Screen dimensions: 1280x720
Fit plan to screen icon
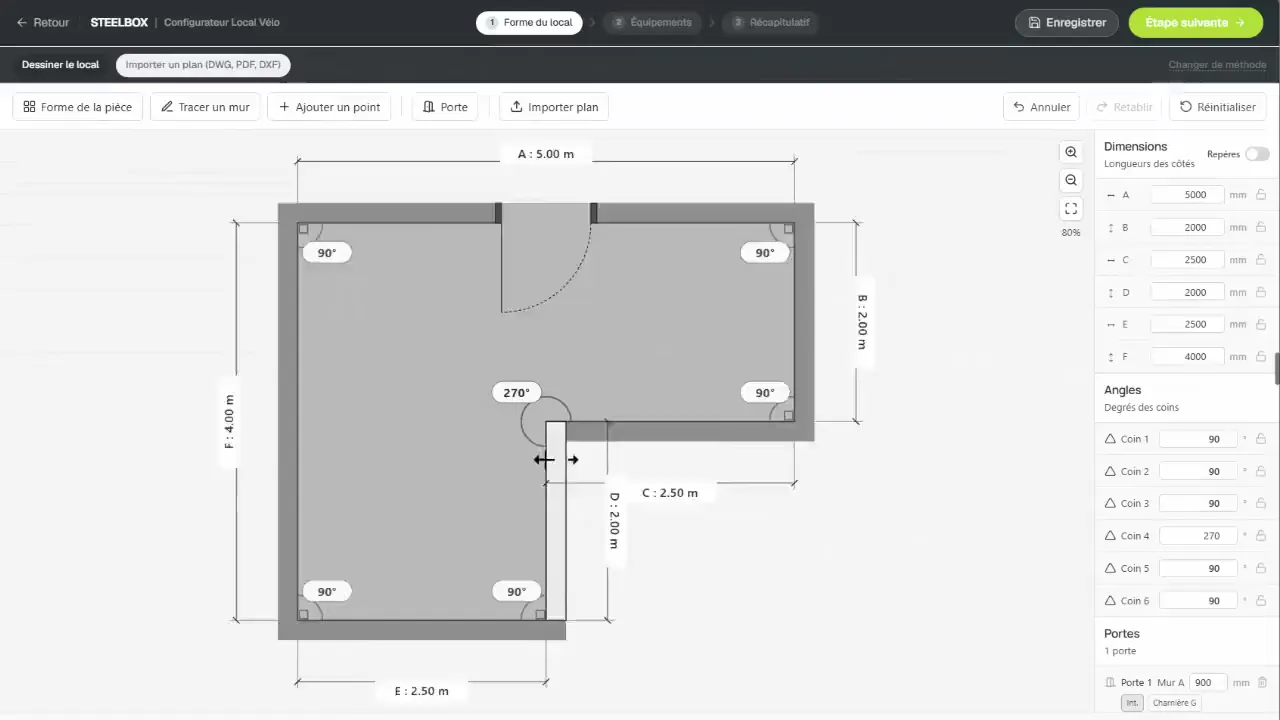pos(1071,209)
